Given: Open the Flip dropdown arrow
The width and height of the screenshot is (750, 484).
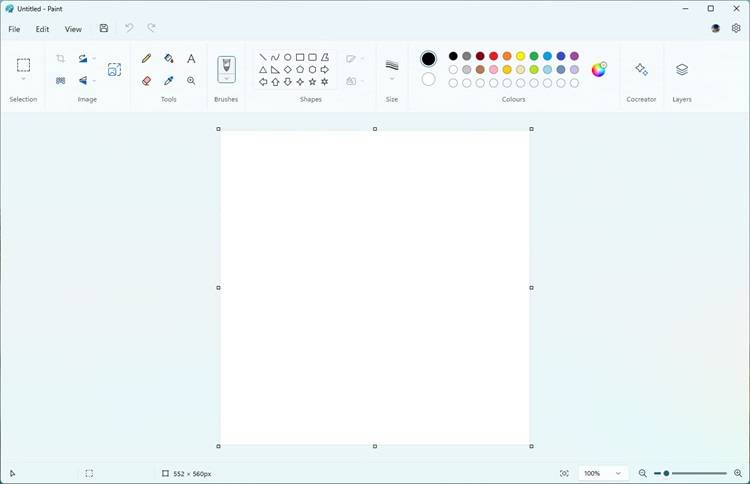Looking at the screenshot, I should [x=94, y=80].
